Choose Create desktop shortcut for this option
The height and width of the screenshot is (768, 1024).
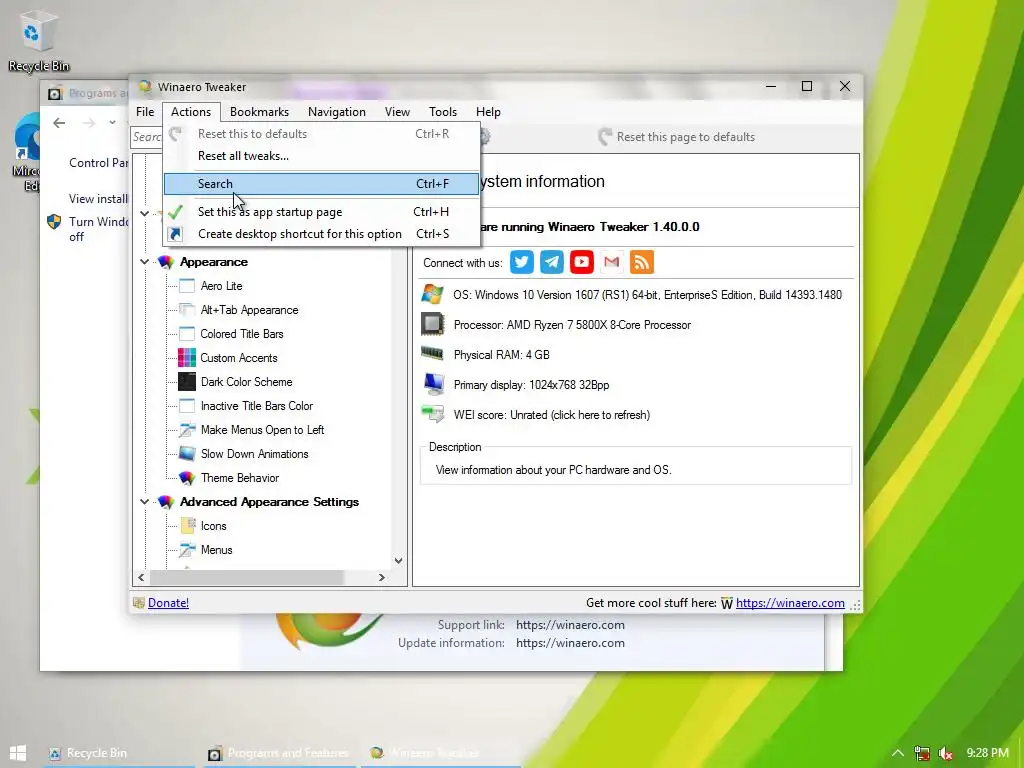321,234
